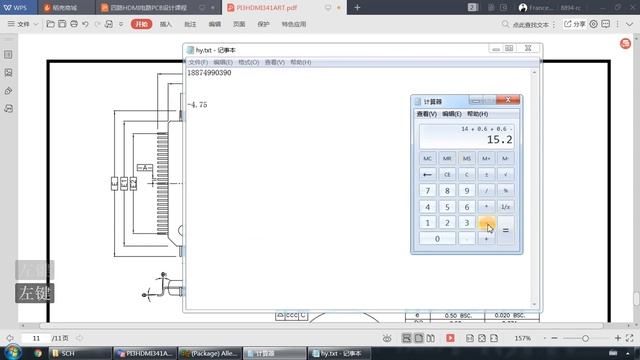Click calculator digit 9
This screenshot has width=640, height=360.
coord(467,191)
